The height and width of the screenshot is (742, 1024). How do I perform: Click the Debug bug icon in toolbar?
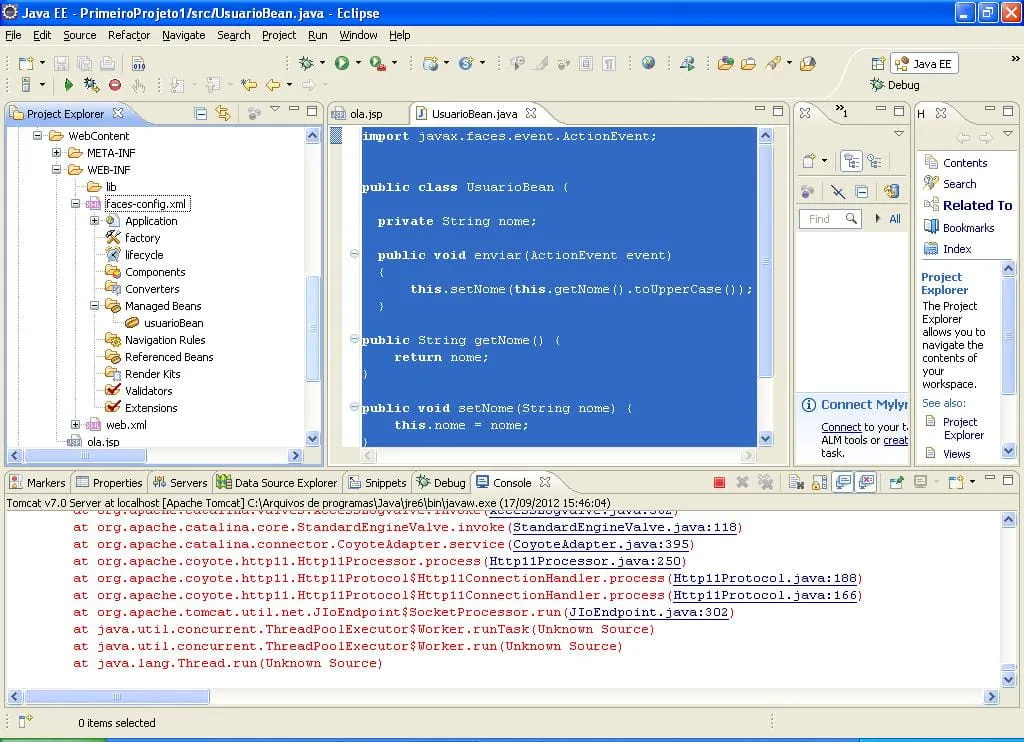(306, 63)
